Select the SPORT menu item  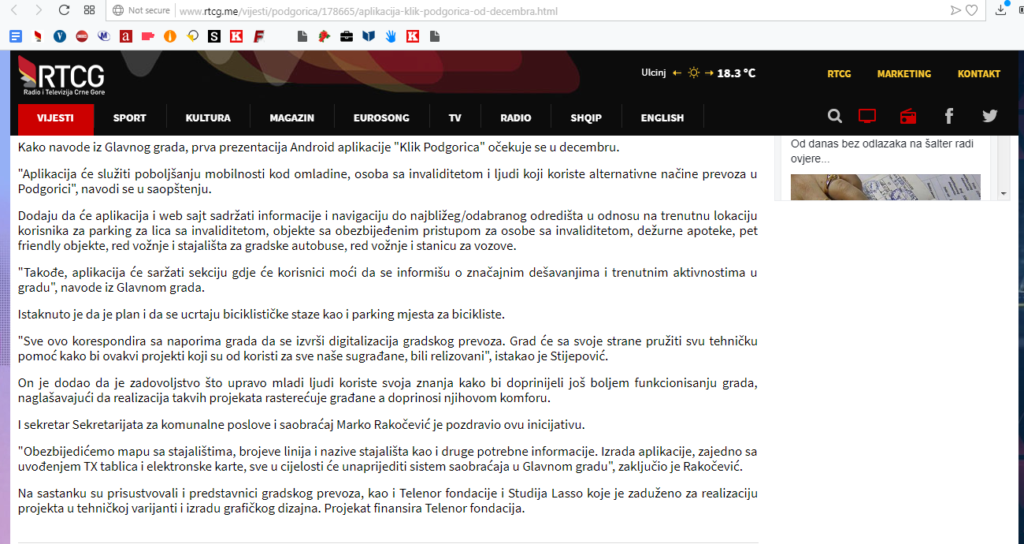129,118
